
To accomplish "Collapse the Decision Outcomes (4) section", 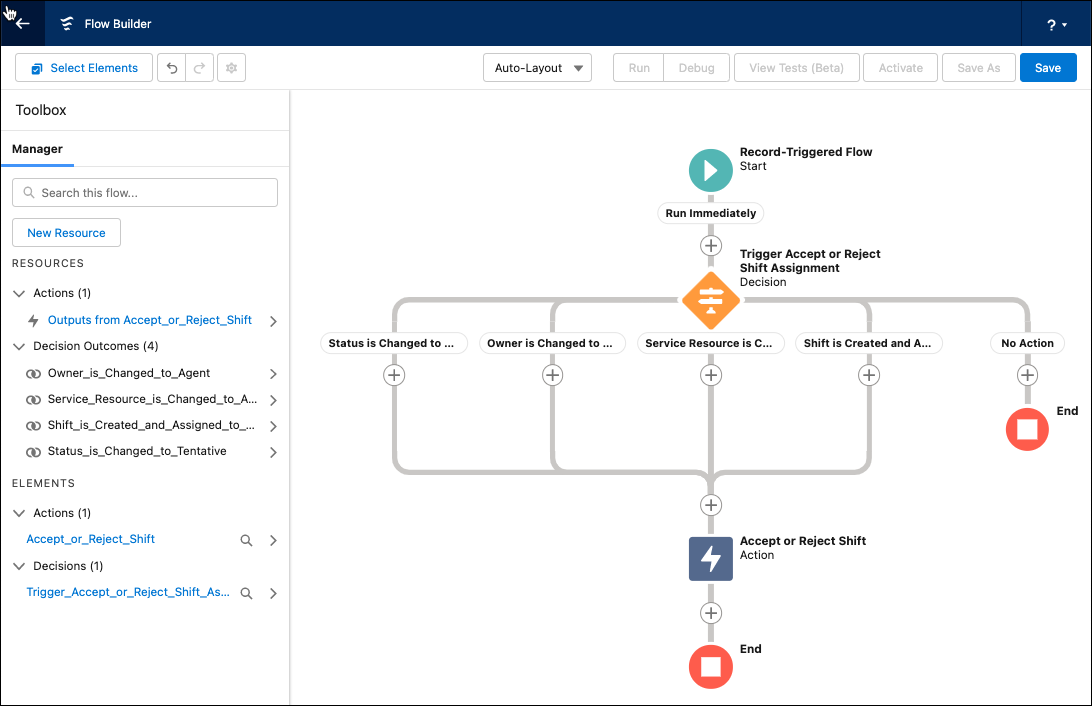I will coord(19,346).
